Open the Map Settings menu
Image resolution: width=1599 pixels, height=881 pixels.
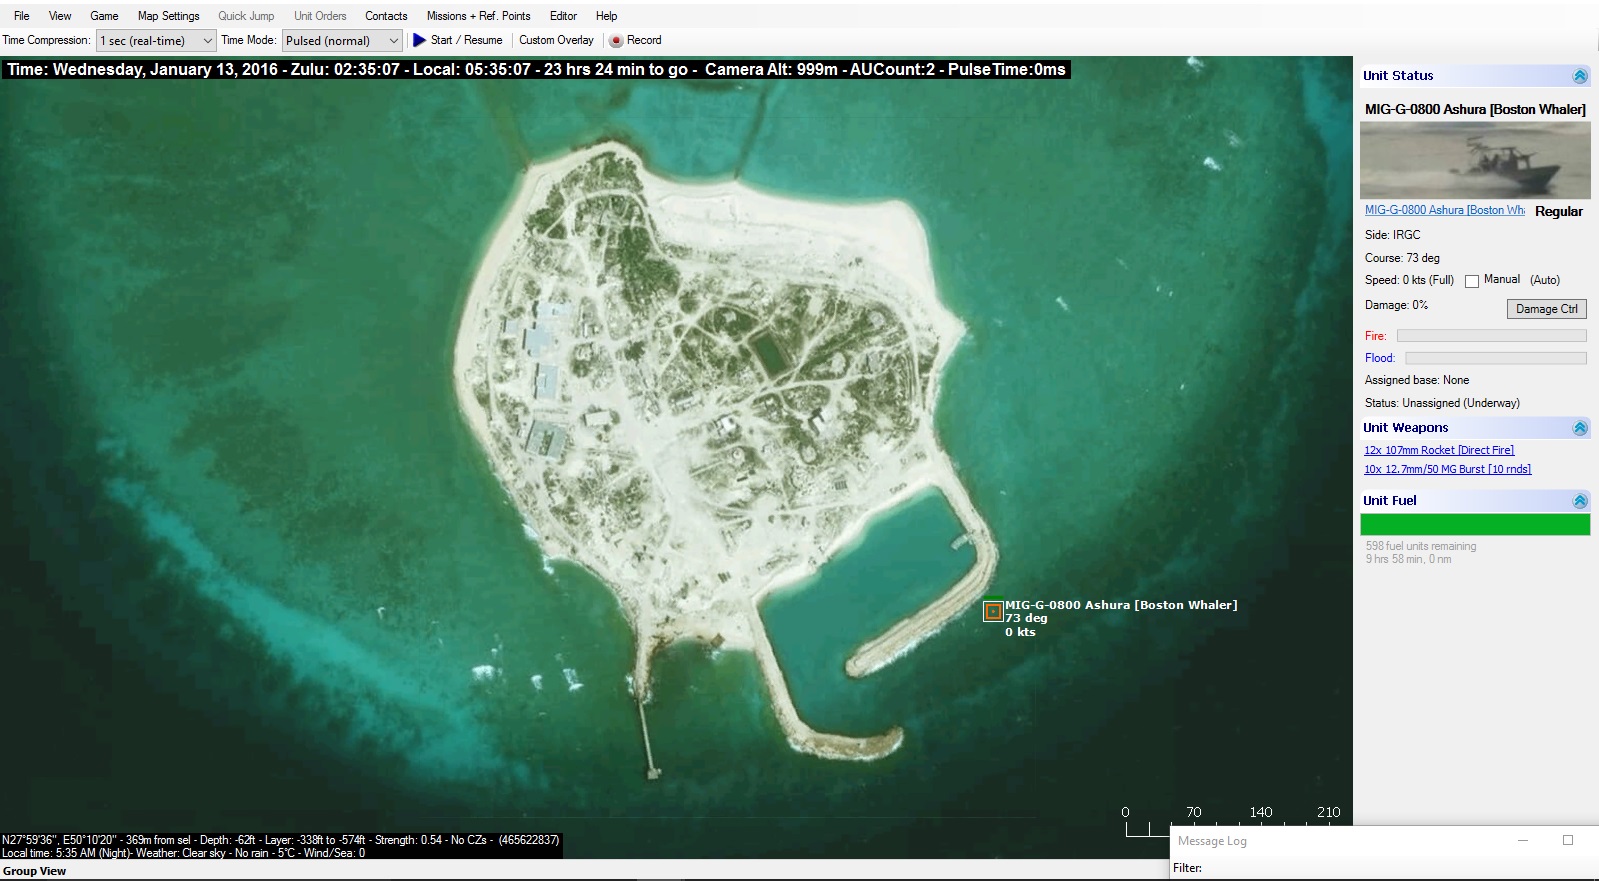point(168,16)
